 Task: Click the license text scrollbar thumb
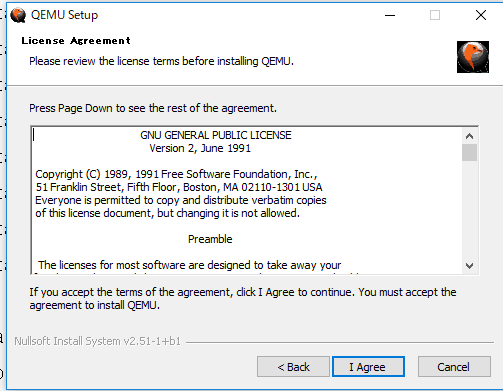469,153
